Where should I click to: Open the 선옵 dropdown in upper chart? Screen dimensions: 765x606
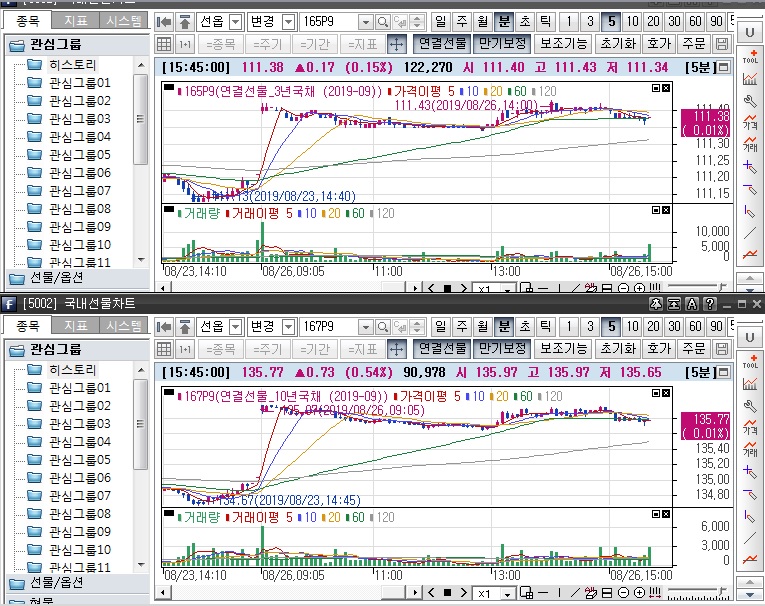click(235, 22)
